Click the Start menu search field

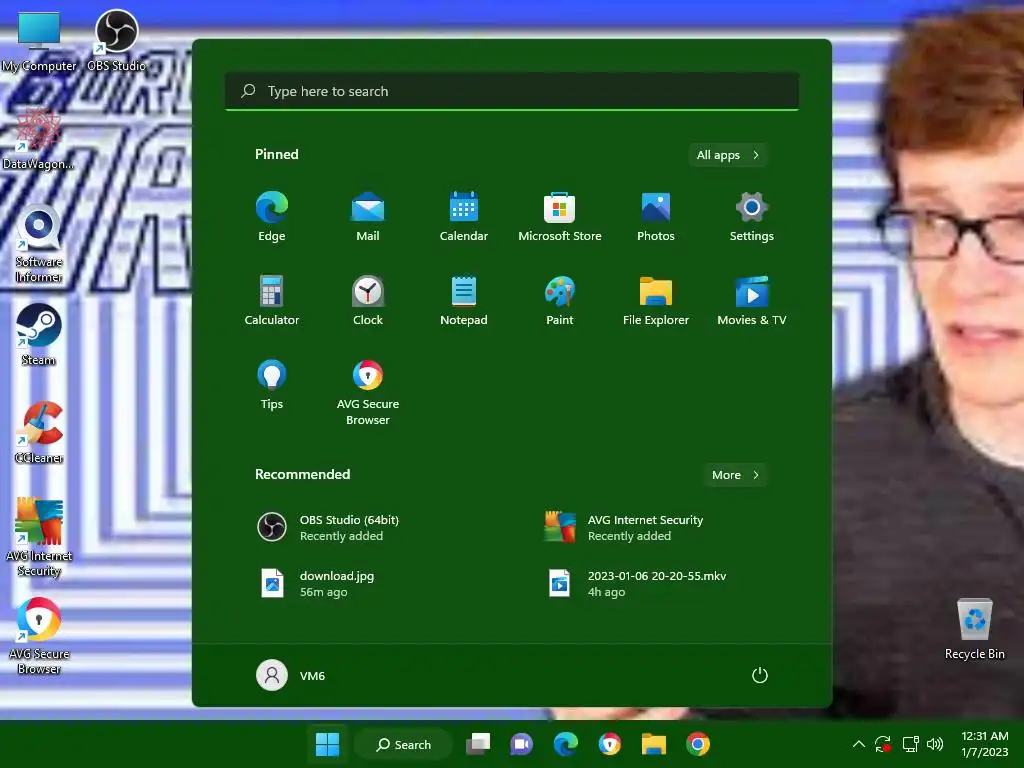tap(512, 91)
